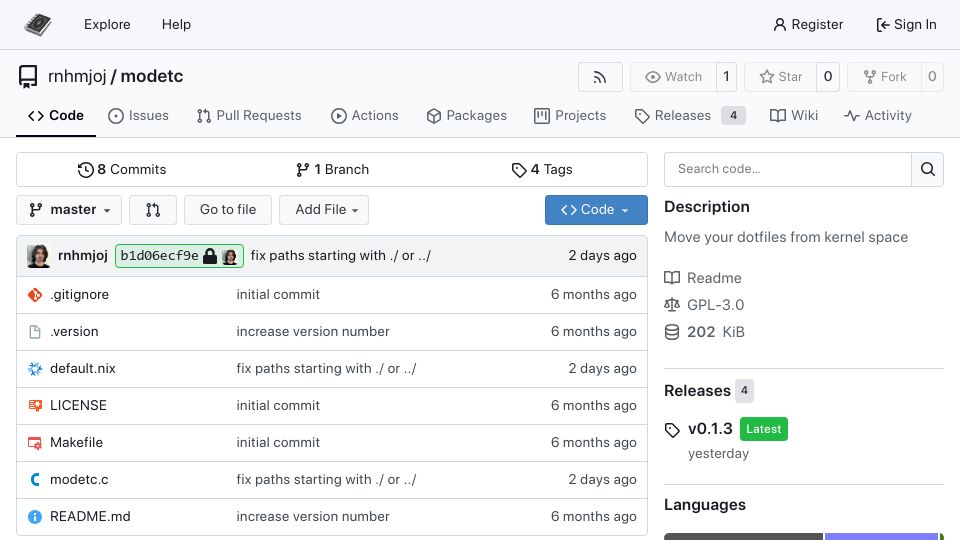Viewport: 960px width, 540px height.
Task: Open the master branch dropdown
Action: (x=69, y=210)
